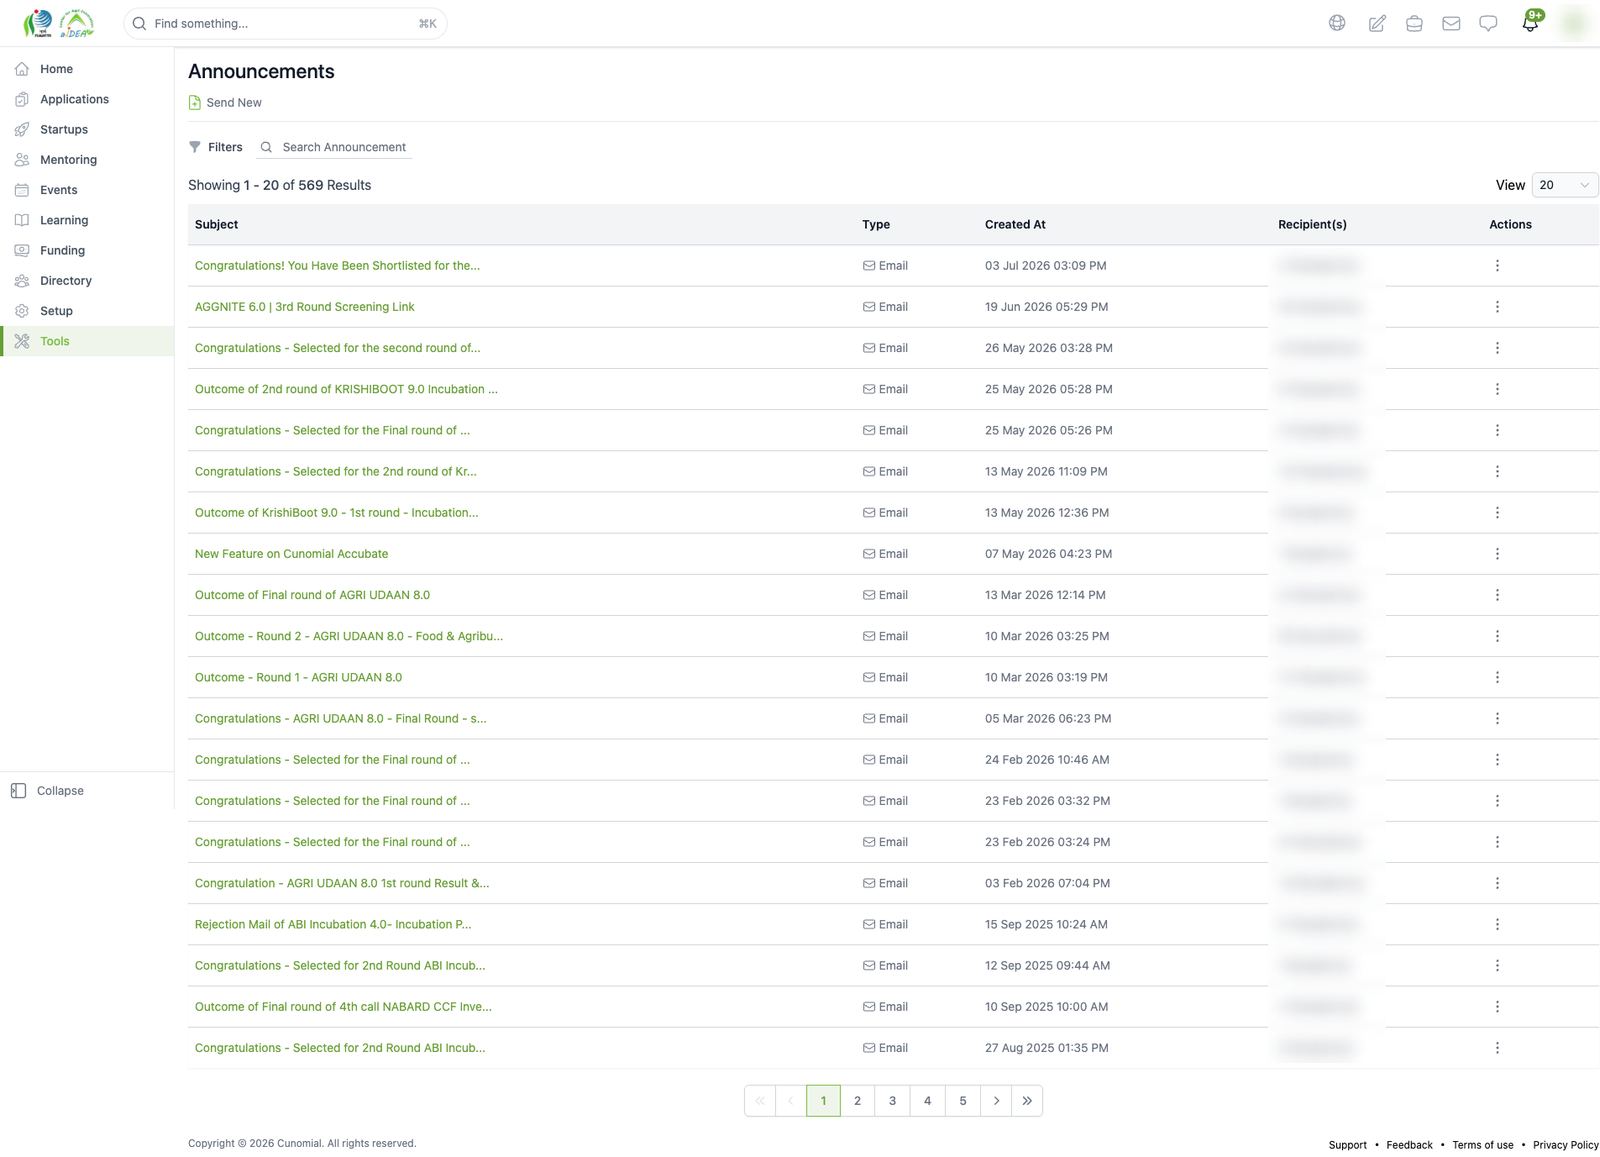Open the View 20 results dropdown

click(1564, 185)
